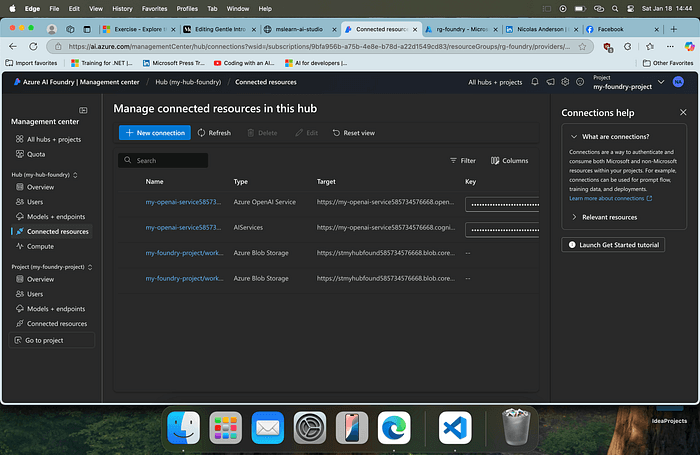This screenshot has height=455, width=700.
Task: Open the notifications bell
Action: pyautogui.click(x=535, y=82)
